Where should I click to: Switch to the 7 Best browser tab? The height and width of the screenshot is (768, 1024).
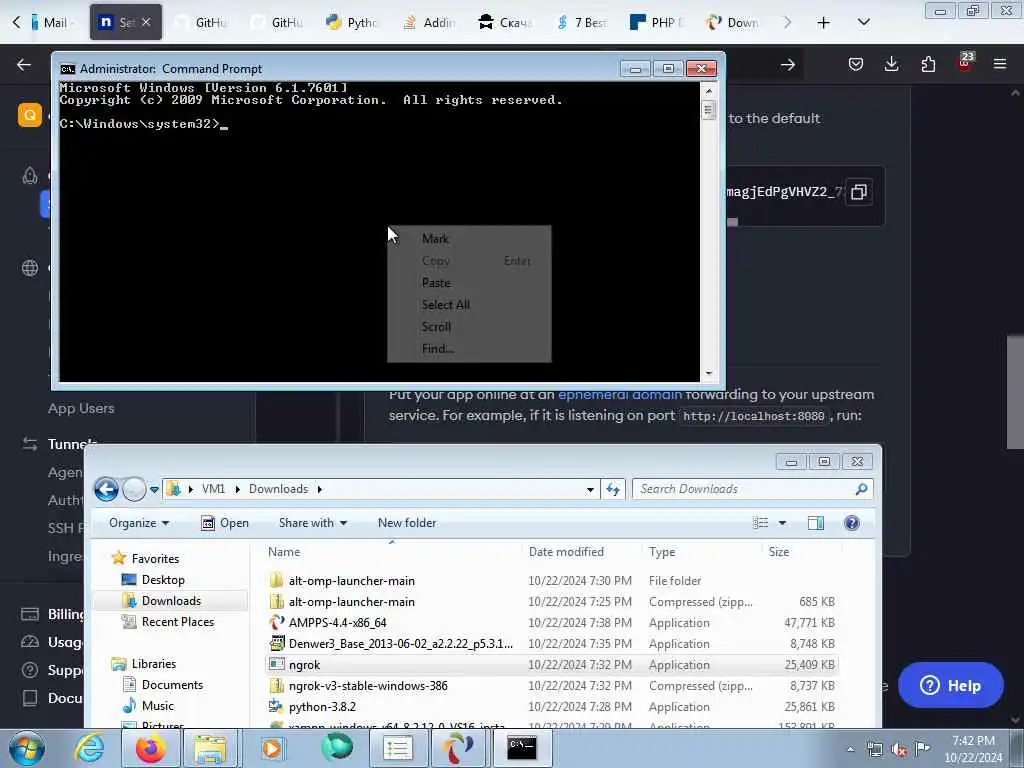click(x=580, y=23)
